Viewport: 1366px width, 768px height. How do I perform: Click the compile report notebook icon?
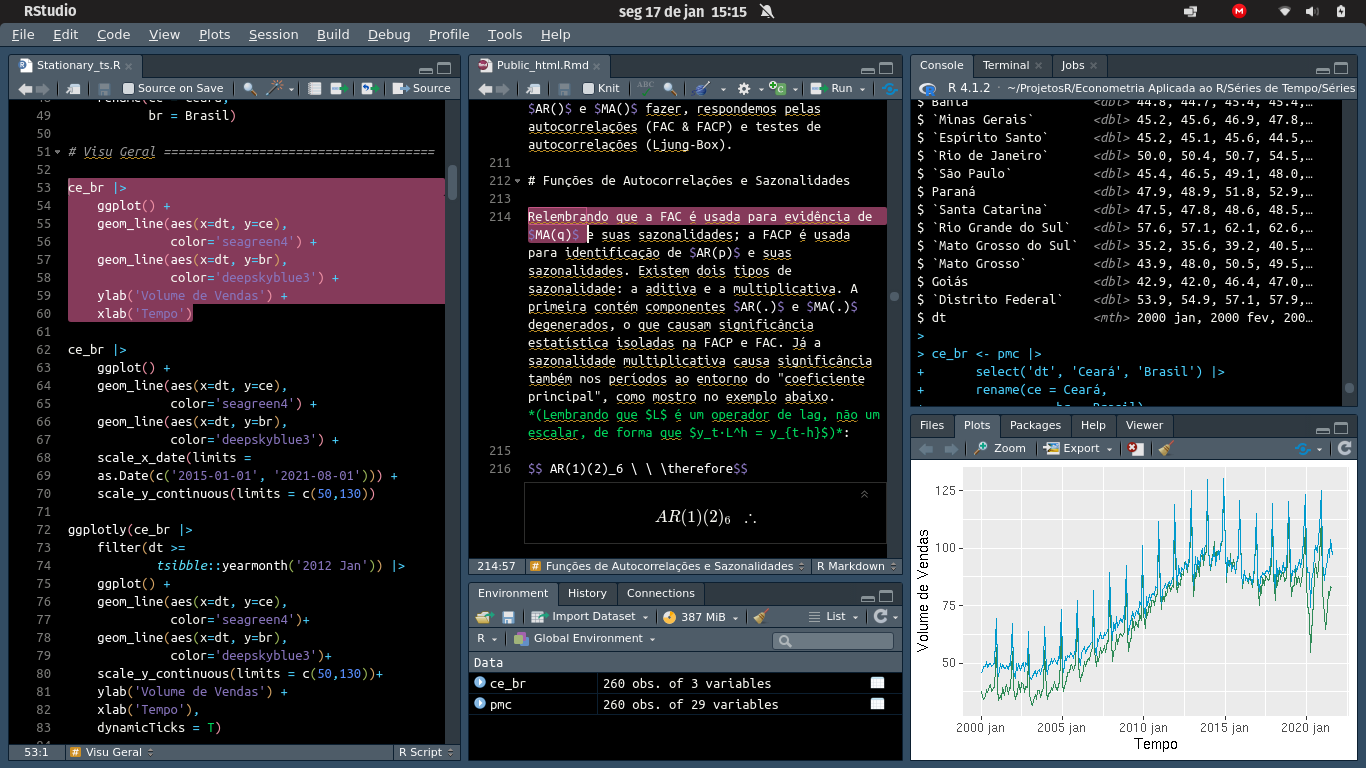pyautogui.click(x=315, y=88)
